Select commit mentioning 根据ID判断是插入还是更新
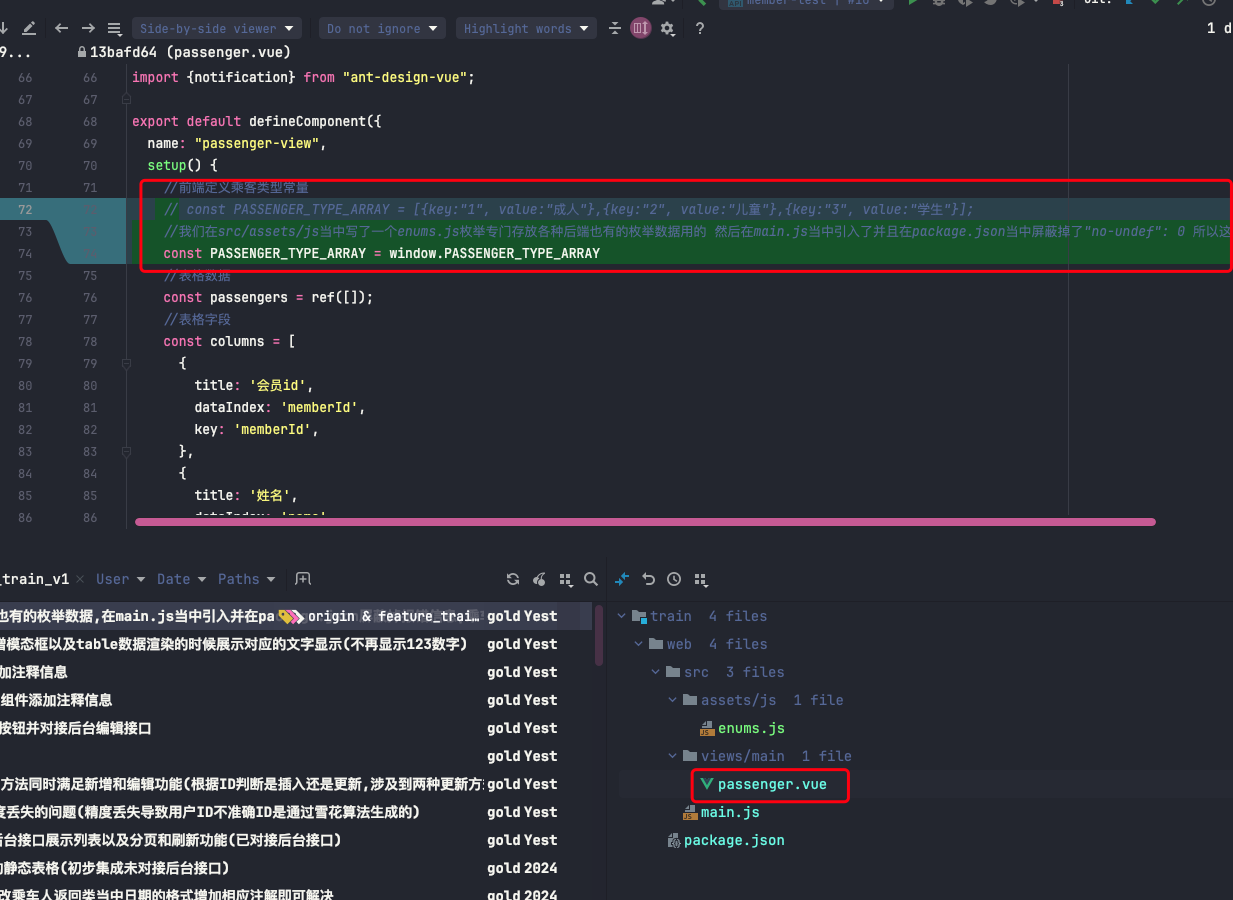 [295, 784]
